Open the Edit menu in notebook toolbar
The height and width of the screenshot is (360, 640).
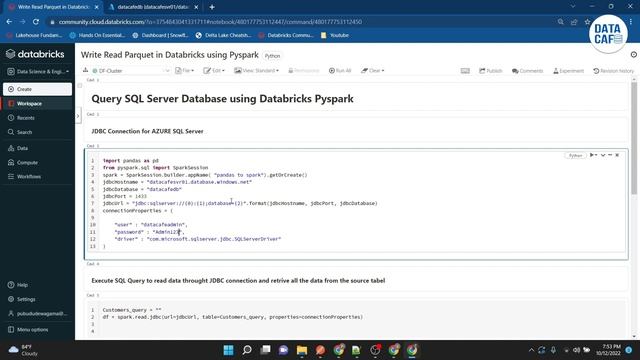[x=214, y=71]
